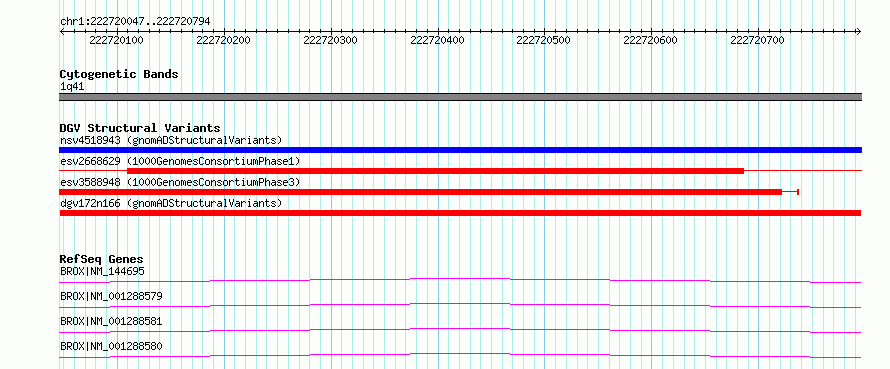Select the esv2668629 red variant bar
The width and height of the screenshot is (890, 369).
point(435,171)
